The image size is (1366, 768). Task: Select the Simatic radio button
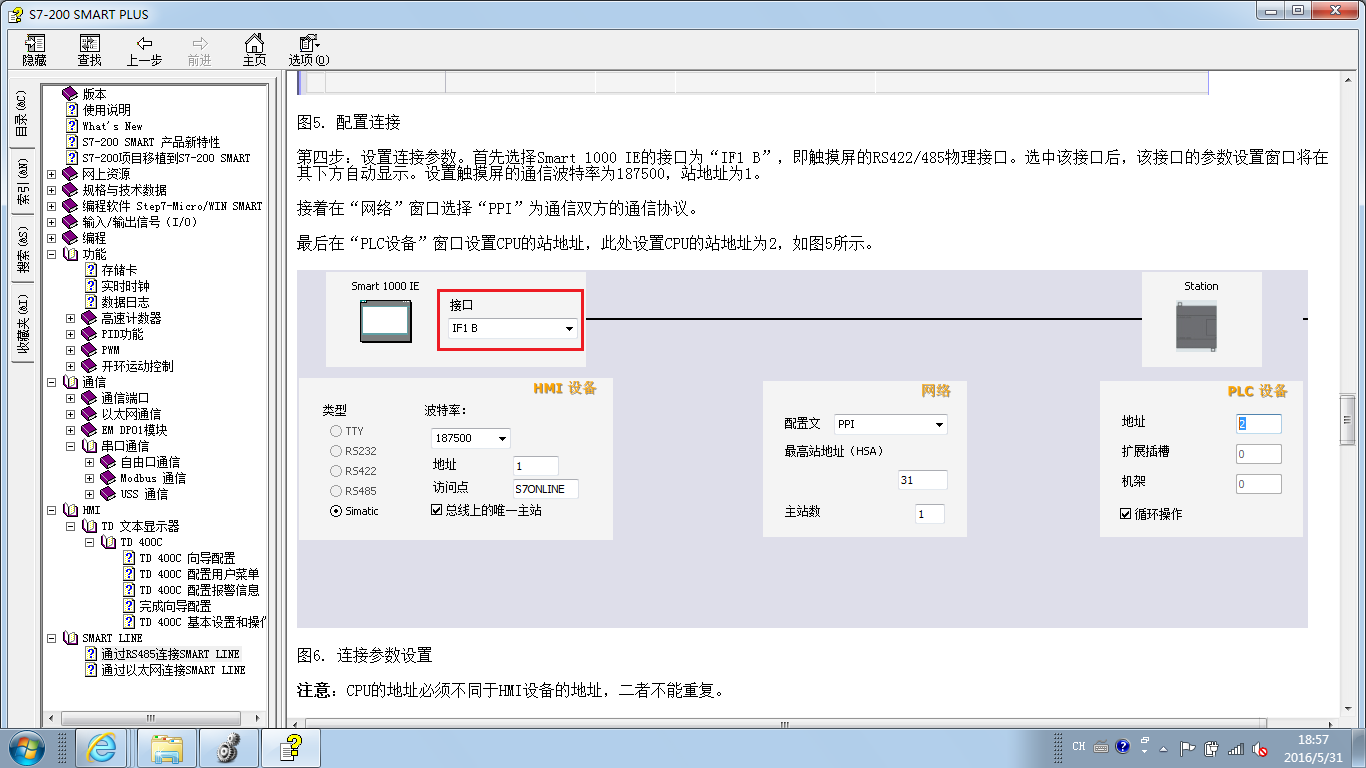tap(336, 511)
